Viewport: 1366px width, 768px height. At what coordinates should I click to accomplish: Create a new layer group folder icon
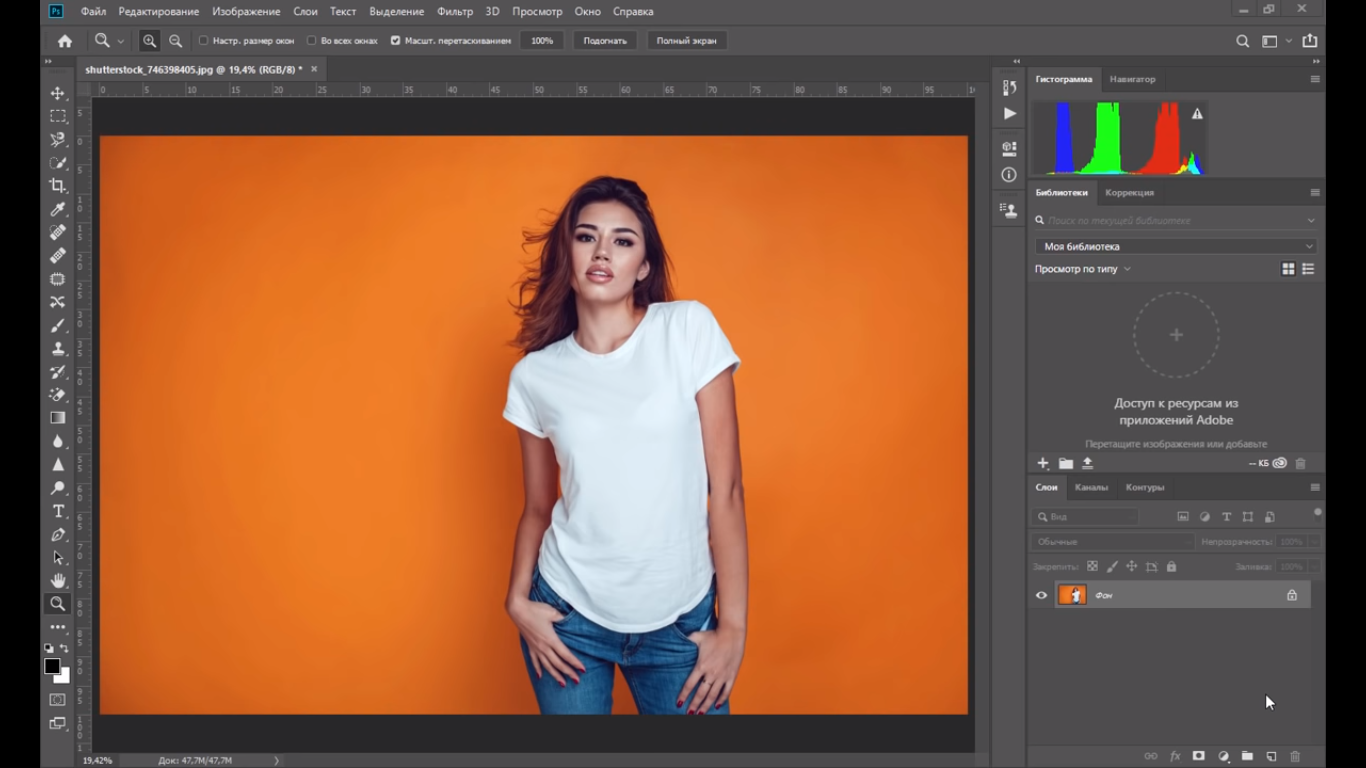coord(1247,756)
